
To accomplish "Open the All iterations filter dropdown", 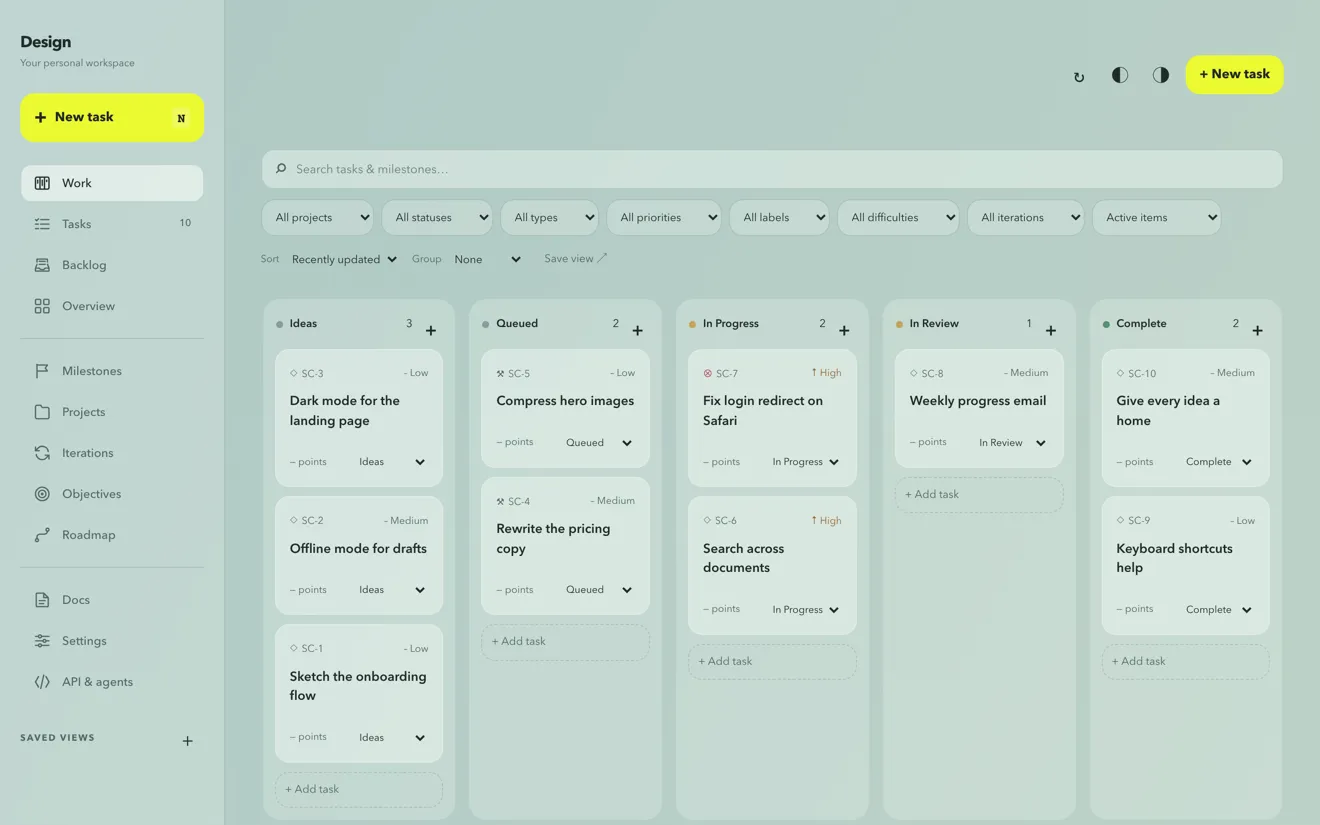I will click(x=1025, y=217).
